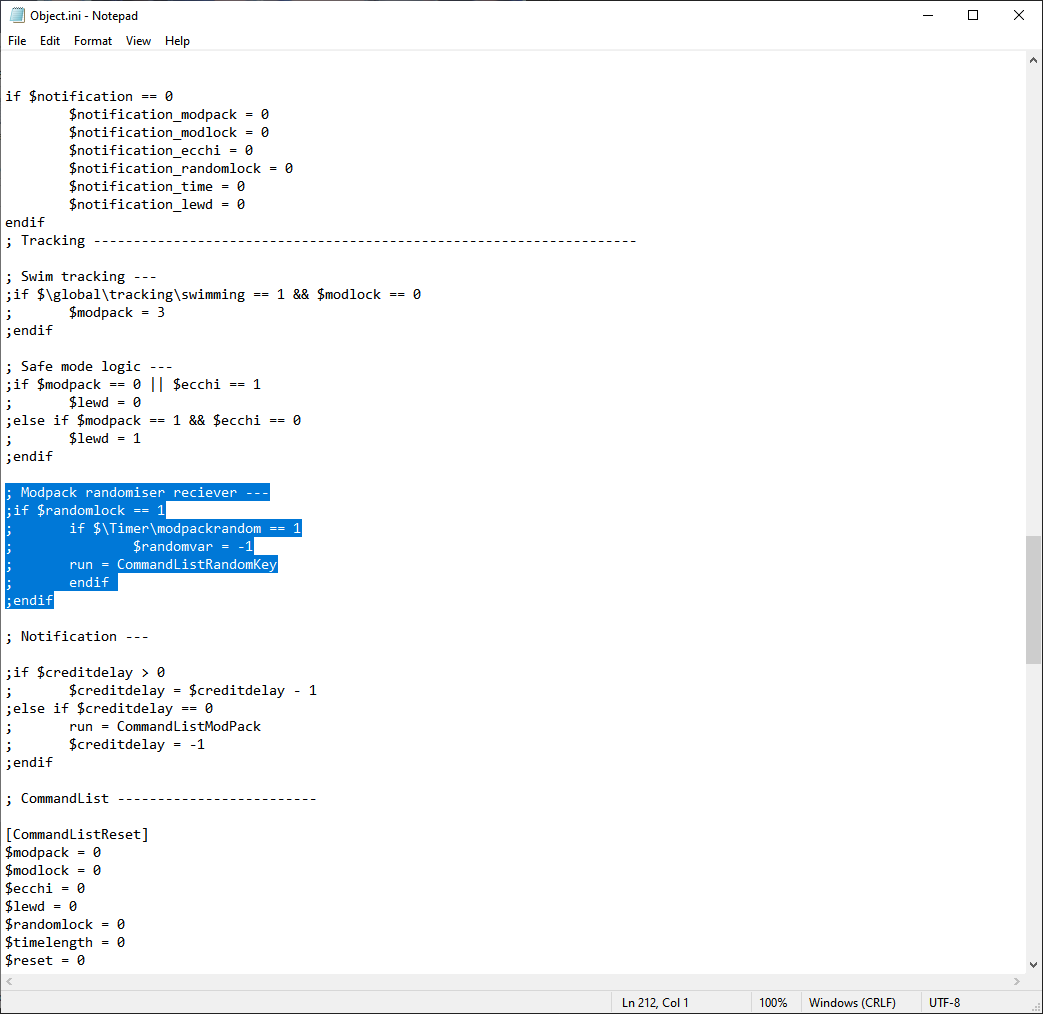Click highlighted line ';if $randomlock == 1'

pos(85,510)
